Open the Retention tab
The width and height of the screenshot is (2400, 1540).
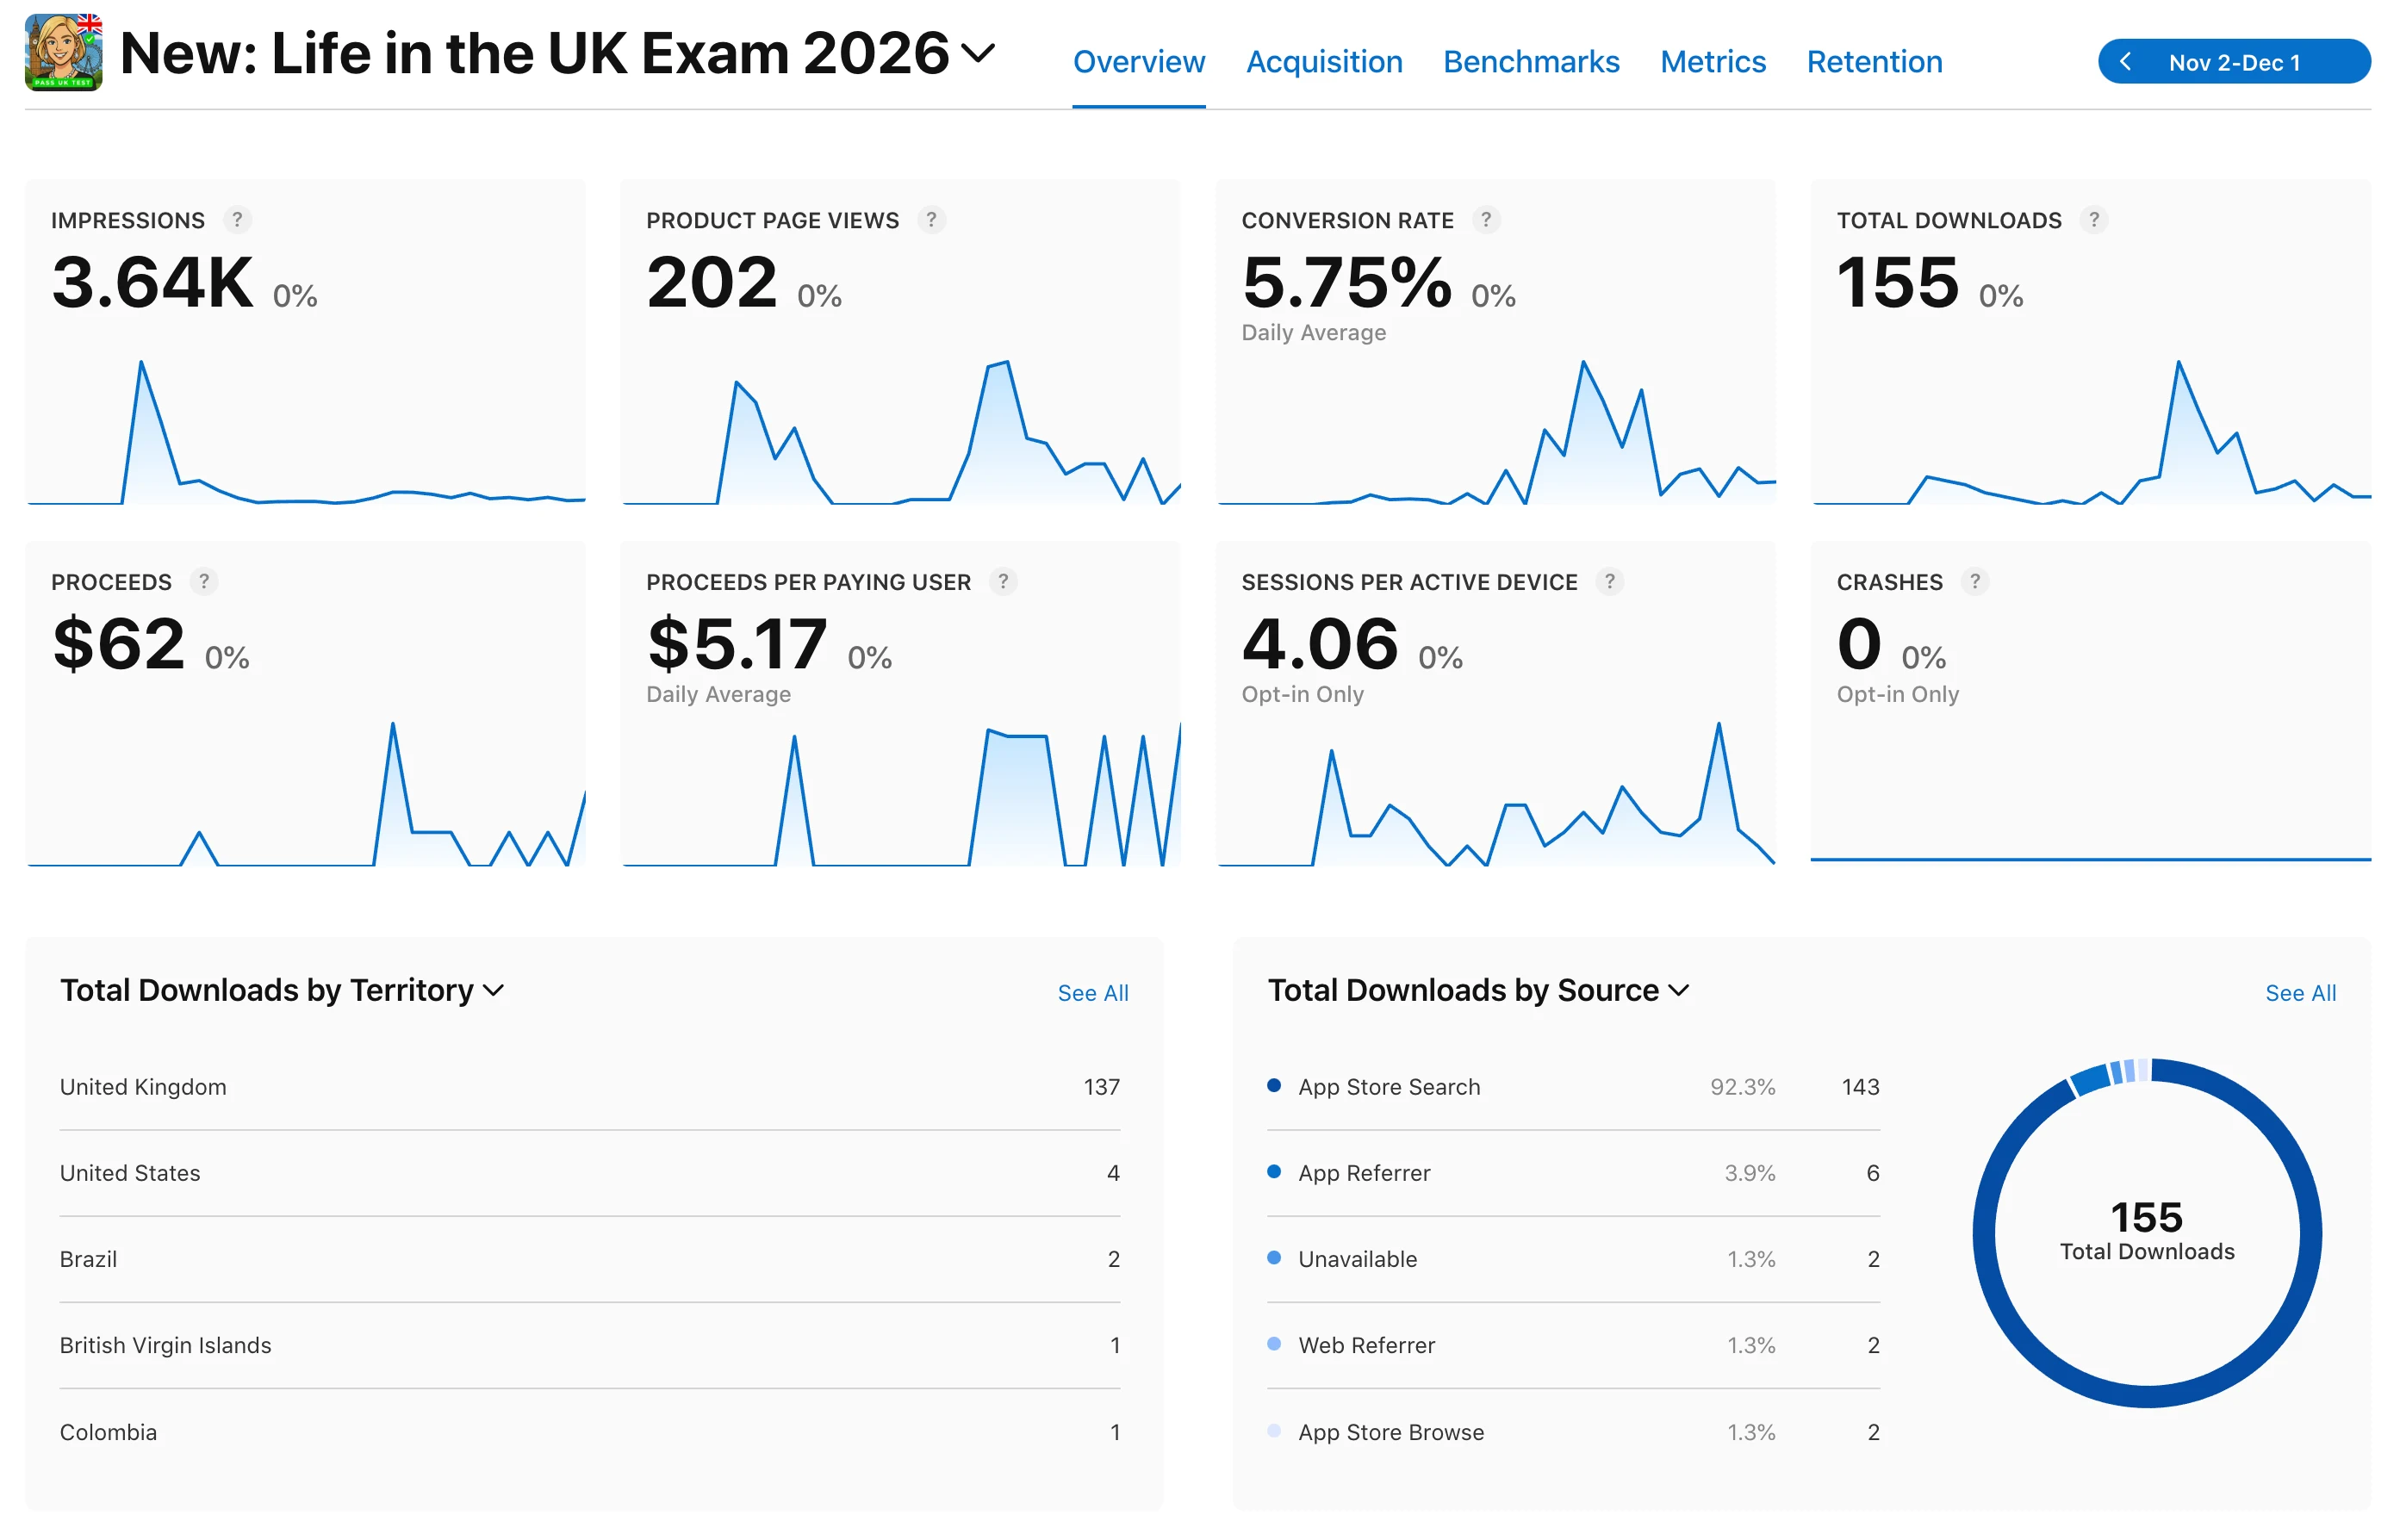click(1874, 62)
